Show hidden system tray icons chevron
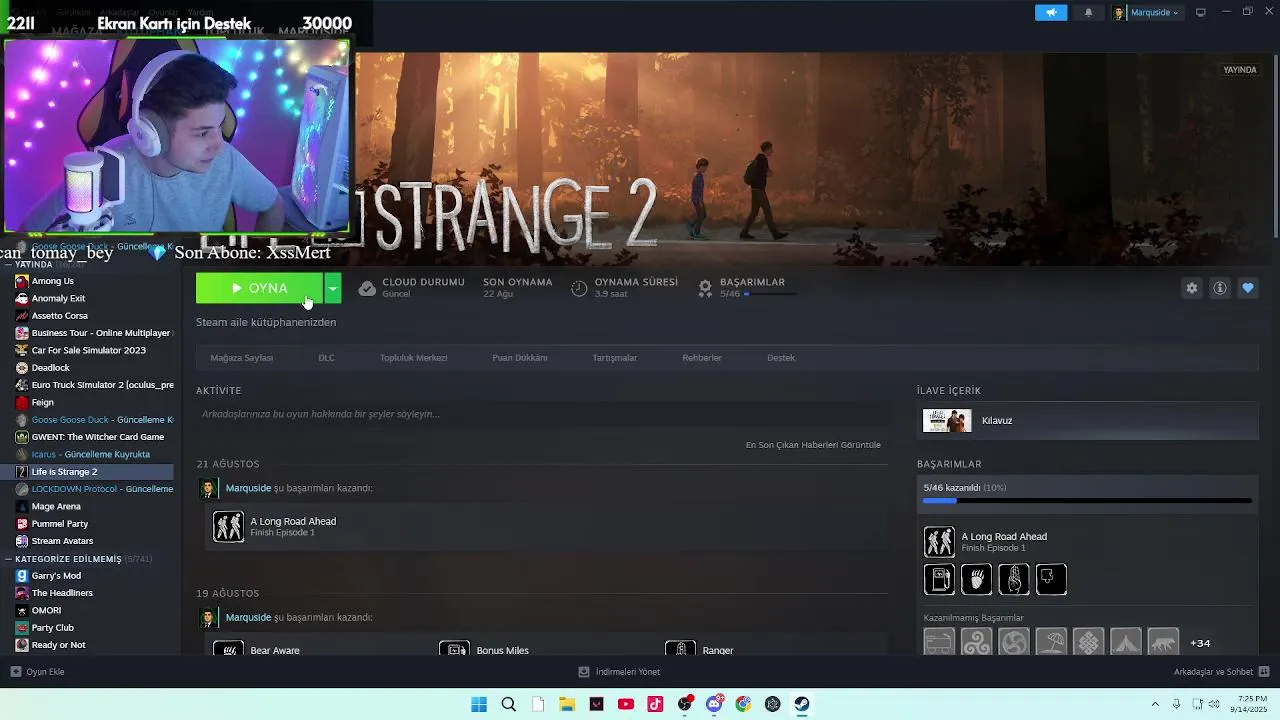 click(x=1155, y=704)
